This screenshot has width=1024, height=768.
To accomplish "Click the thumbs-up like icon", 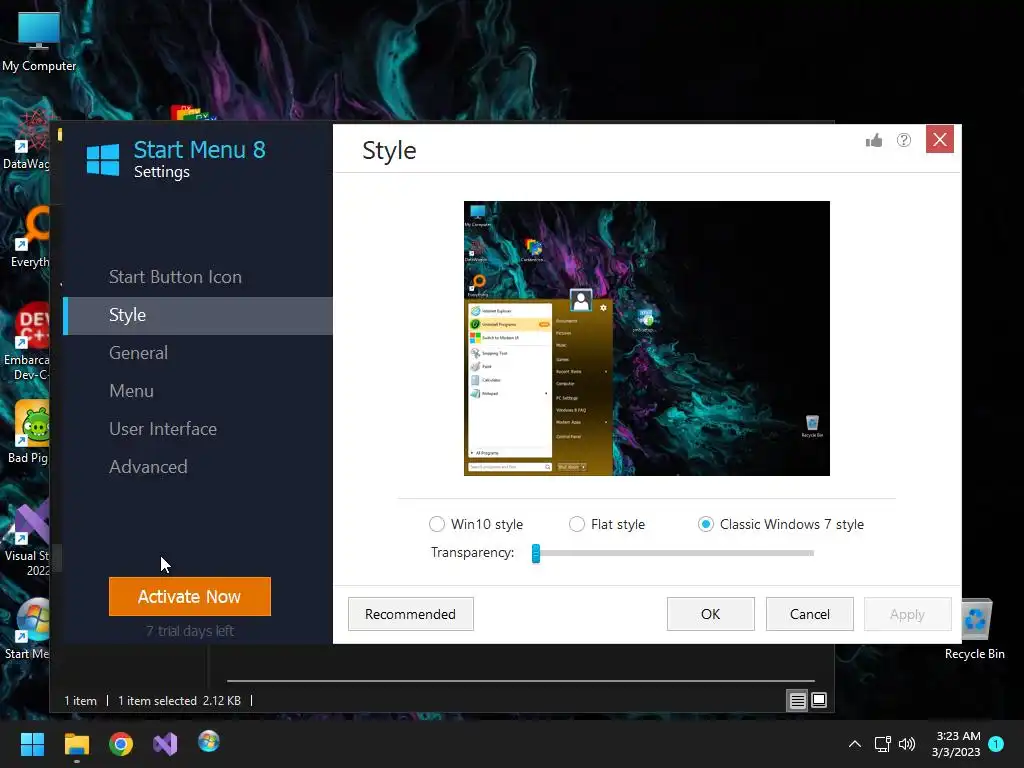I will click(x=874, y=140).
